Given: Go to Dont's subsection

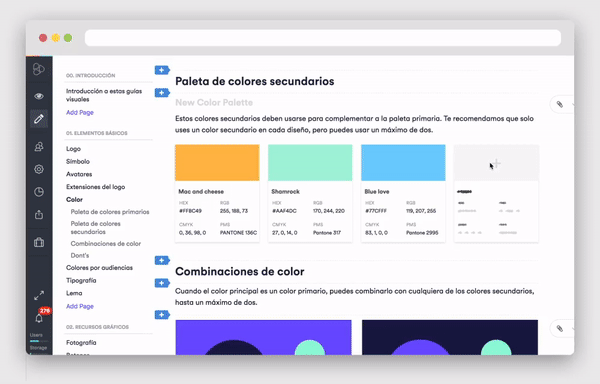Looking at the screenshot, I should (x=80, y=255).
